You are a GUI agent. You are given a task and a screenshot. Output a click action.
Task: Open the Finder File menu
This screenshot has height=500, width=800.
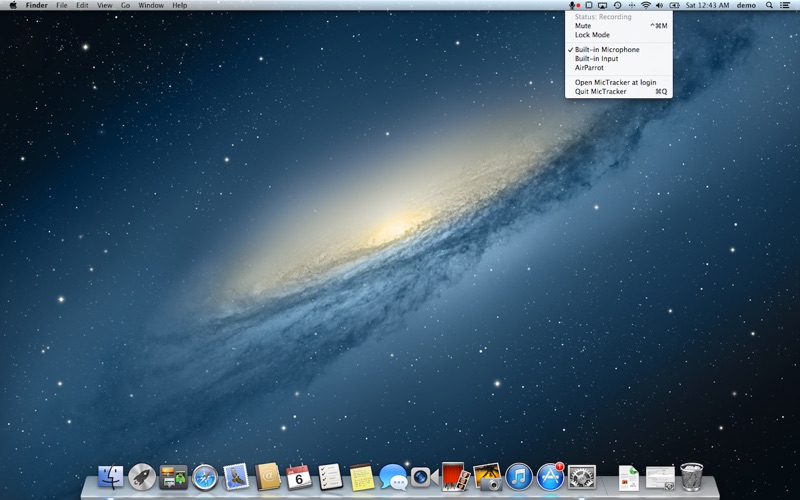(62, 5)
